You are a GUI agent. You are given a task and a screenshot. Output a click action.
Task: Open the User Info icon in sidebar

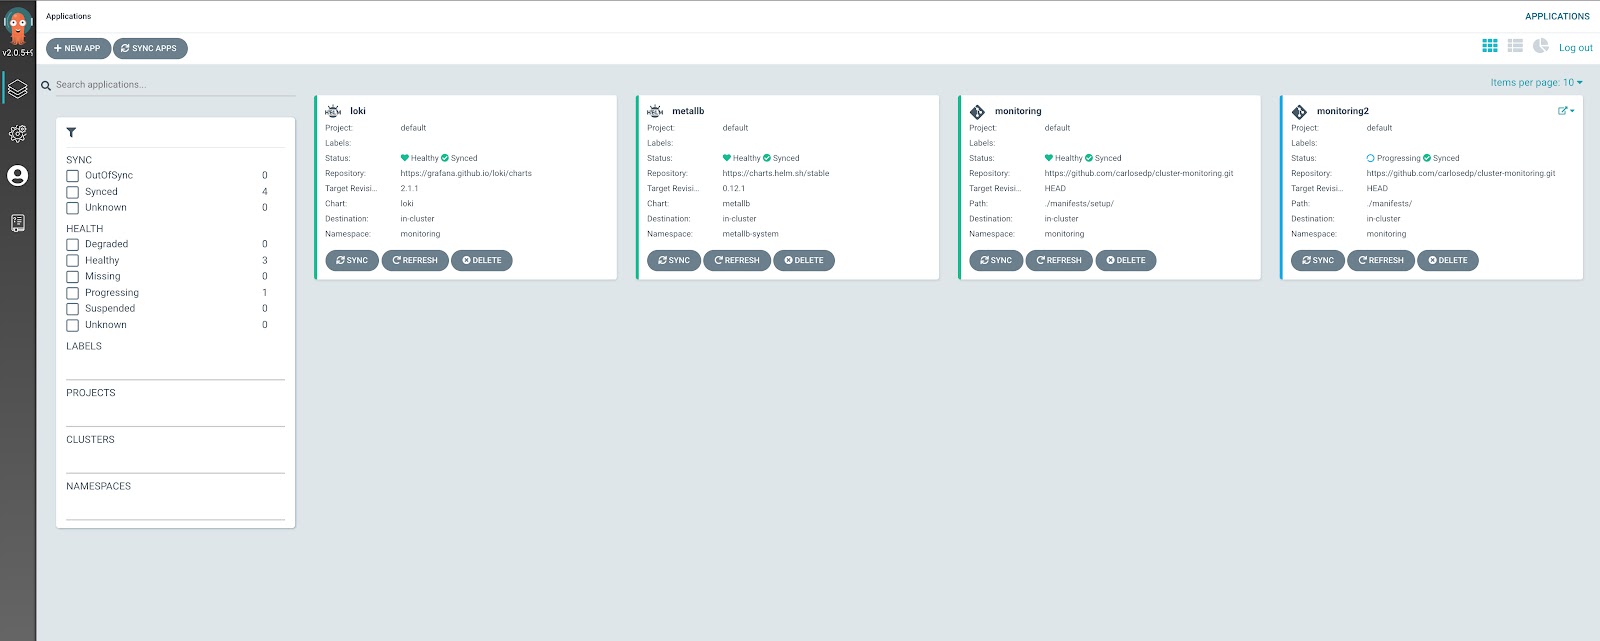[x=17, y=176]
